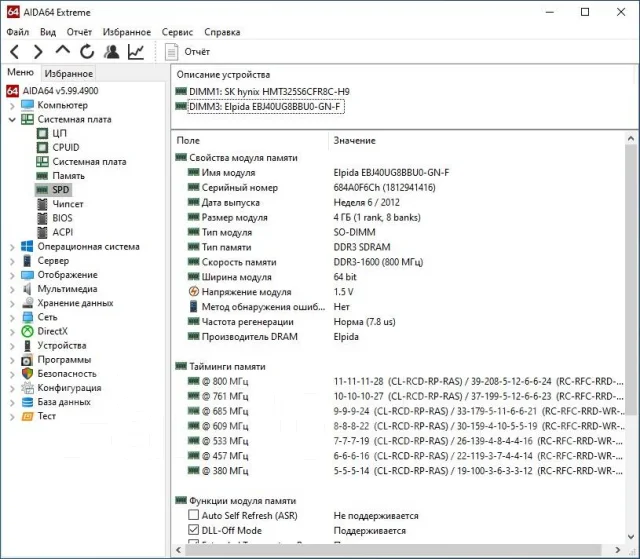The image size is (640, 559).
Task: Open the BIOS tree item
Action: [62, 218]
